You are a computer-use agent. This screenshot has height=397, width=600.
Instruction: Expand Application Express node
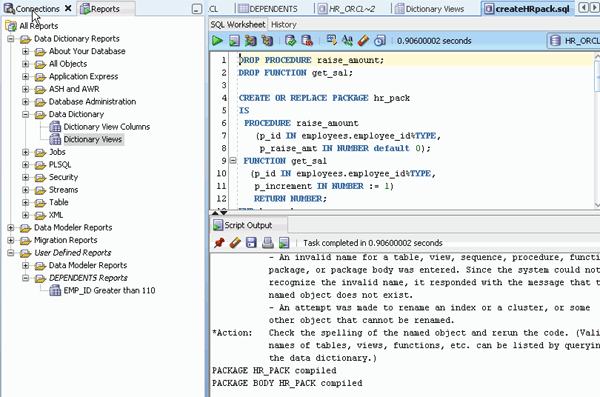pyautogui.click(x=25, y=77)
